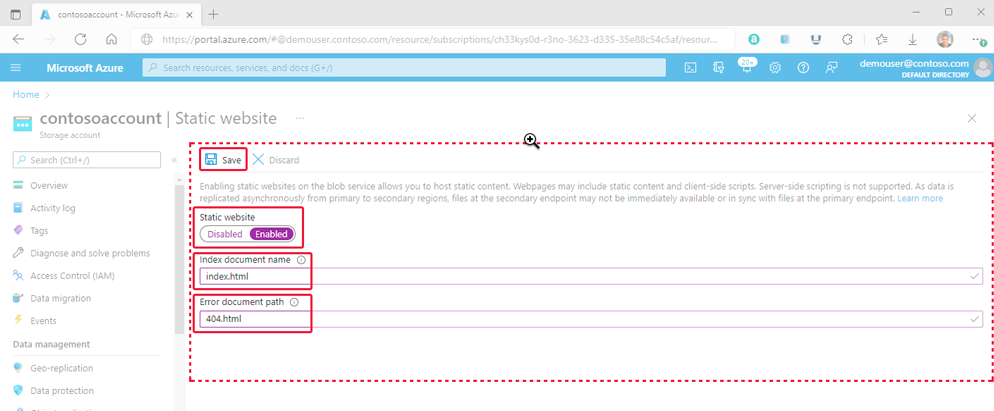
Task: Open browser favorites star icon
Action: click(881, 39)
